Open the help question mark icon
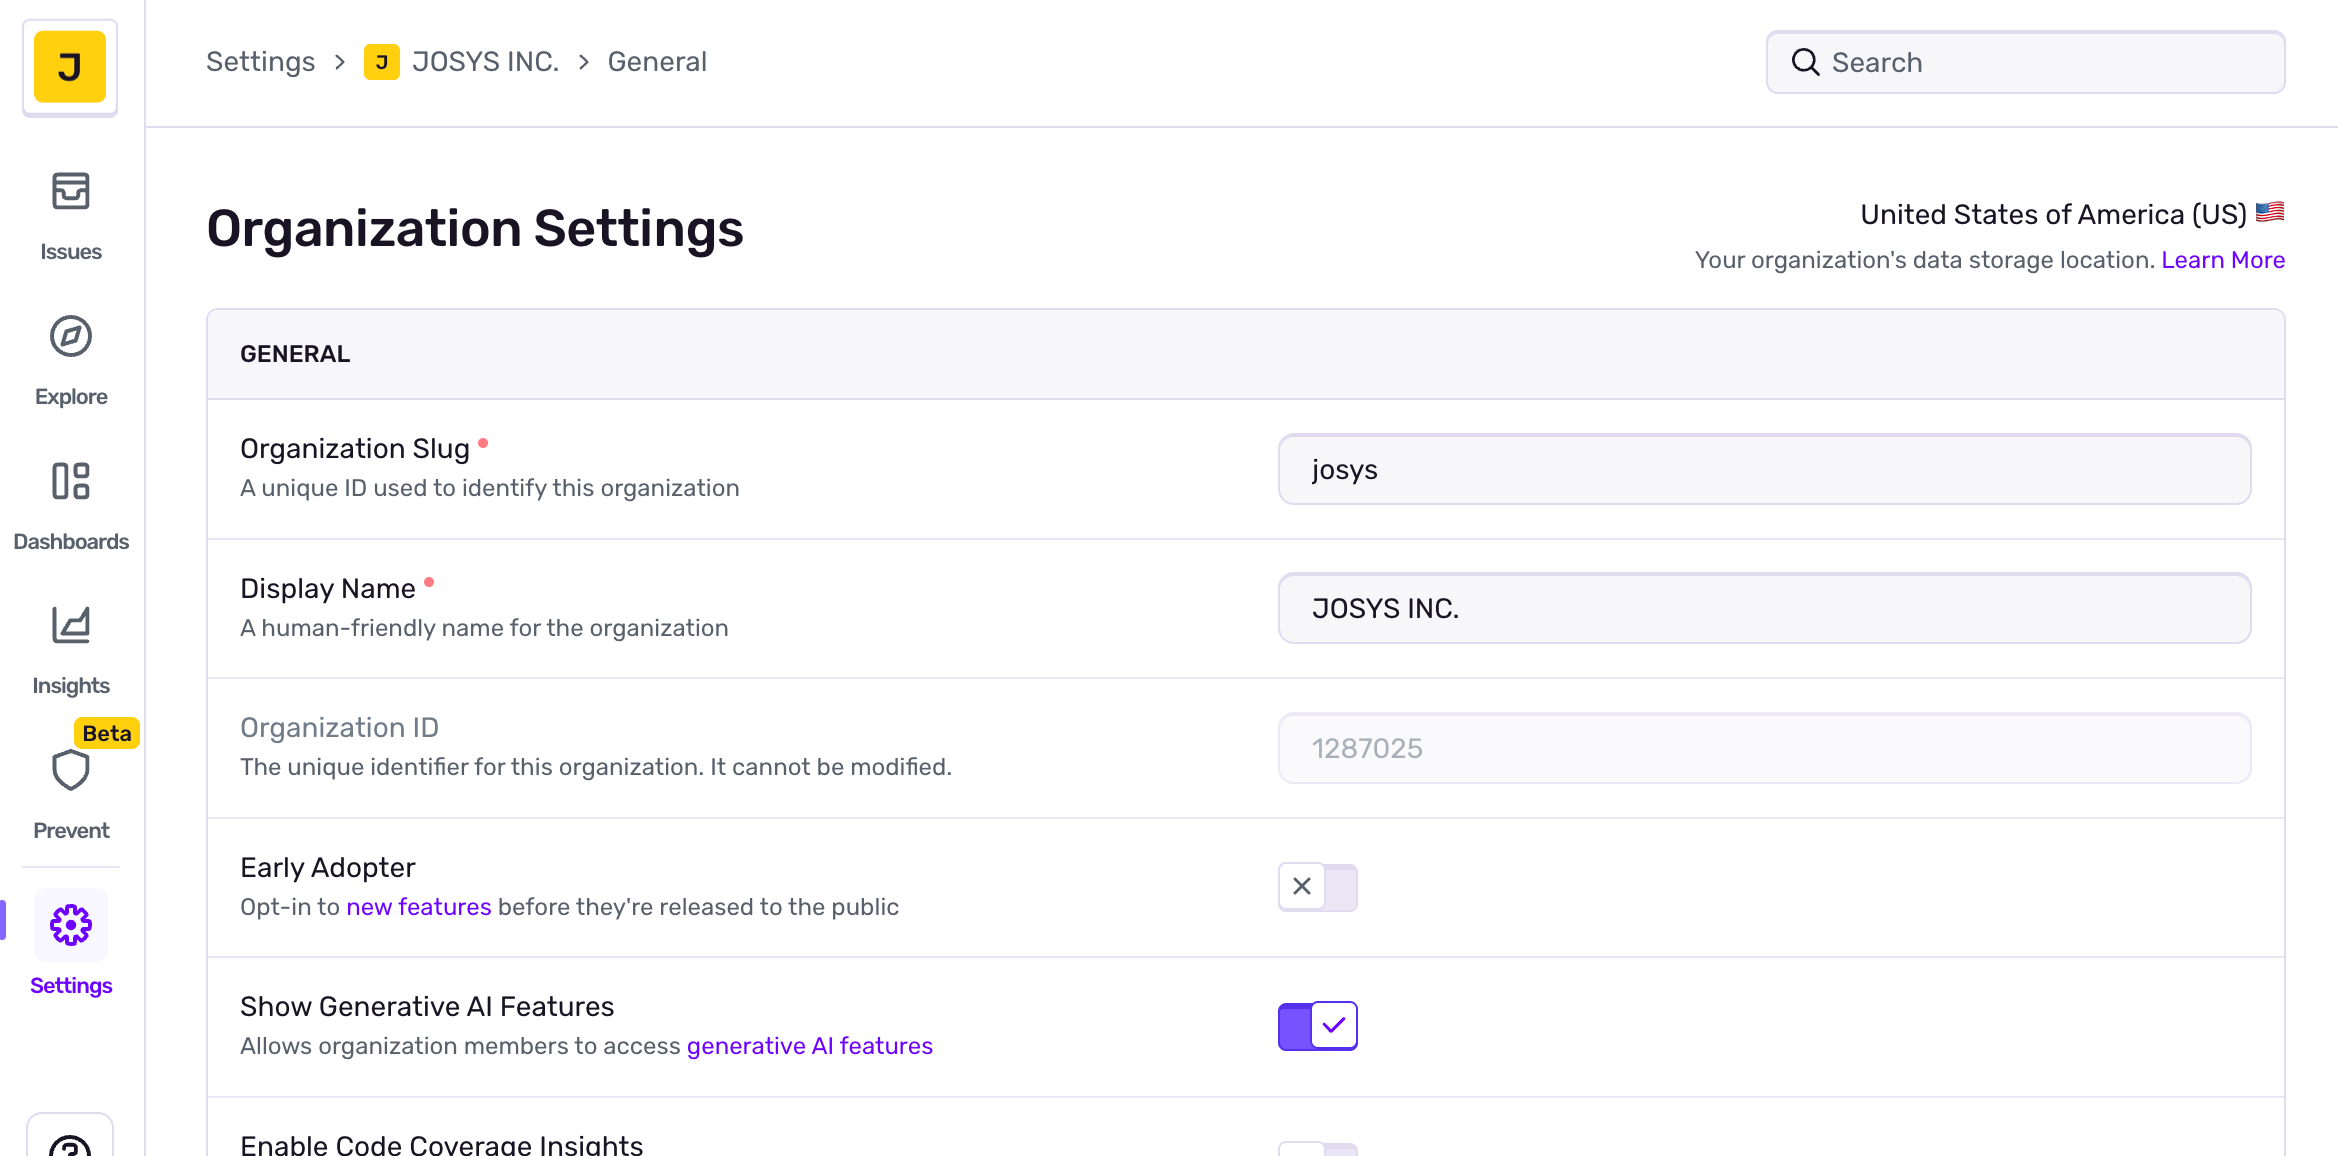 tap(70, 1145)
